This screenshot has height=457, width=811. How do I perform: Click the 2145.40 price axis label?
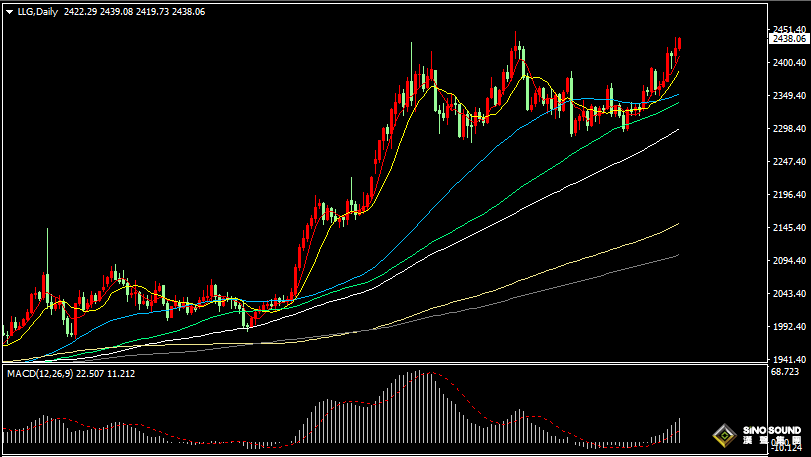(x=787, y=228)
